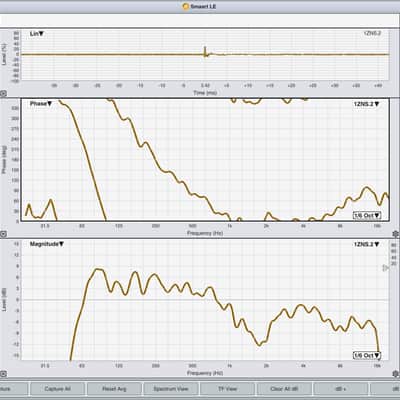The height and width of the screenshot is (400, 400).
Task: Open the gear settings icon beside the phase plot
Action: [x=396, y=234]
